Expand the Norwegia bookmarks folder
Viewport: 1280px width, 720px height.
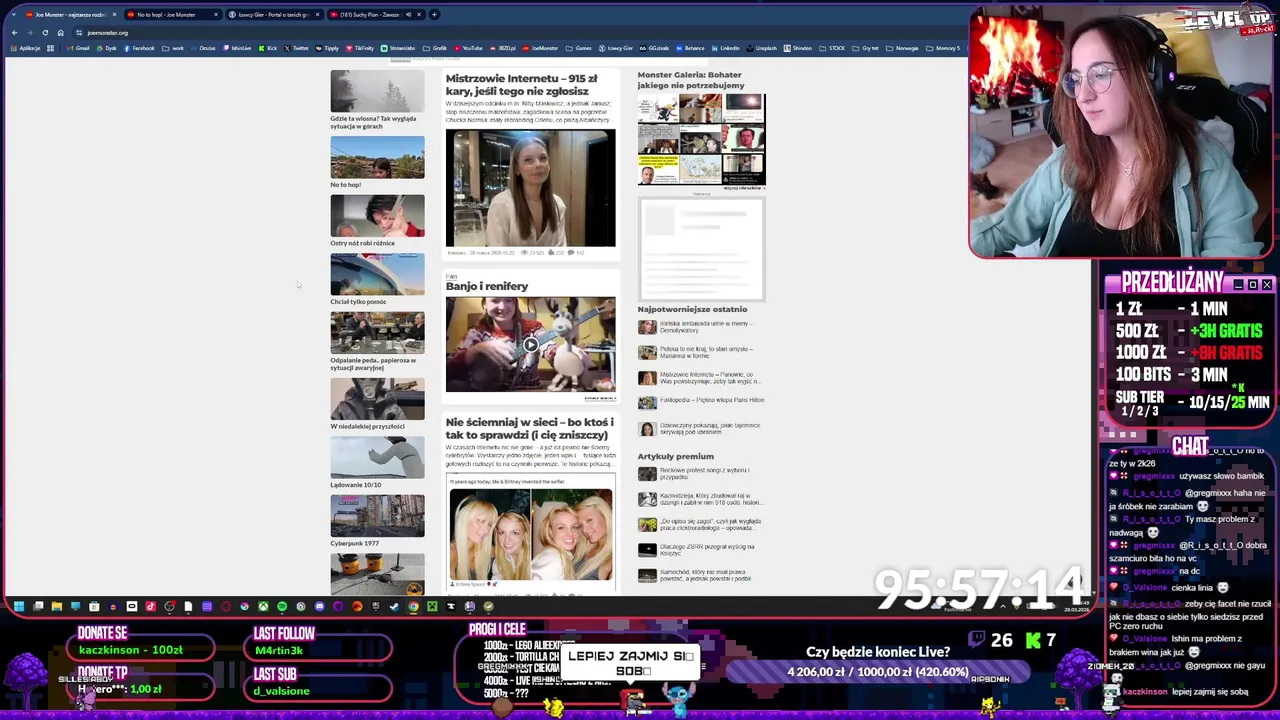[902, 48]
